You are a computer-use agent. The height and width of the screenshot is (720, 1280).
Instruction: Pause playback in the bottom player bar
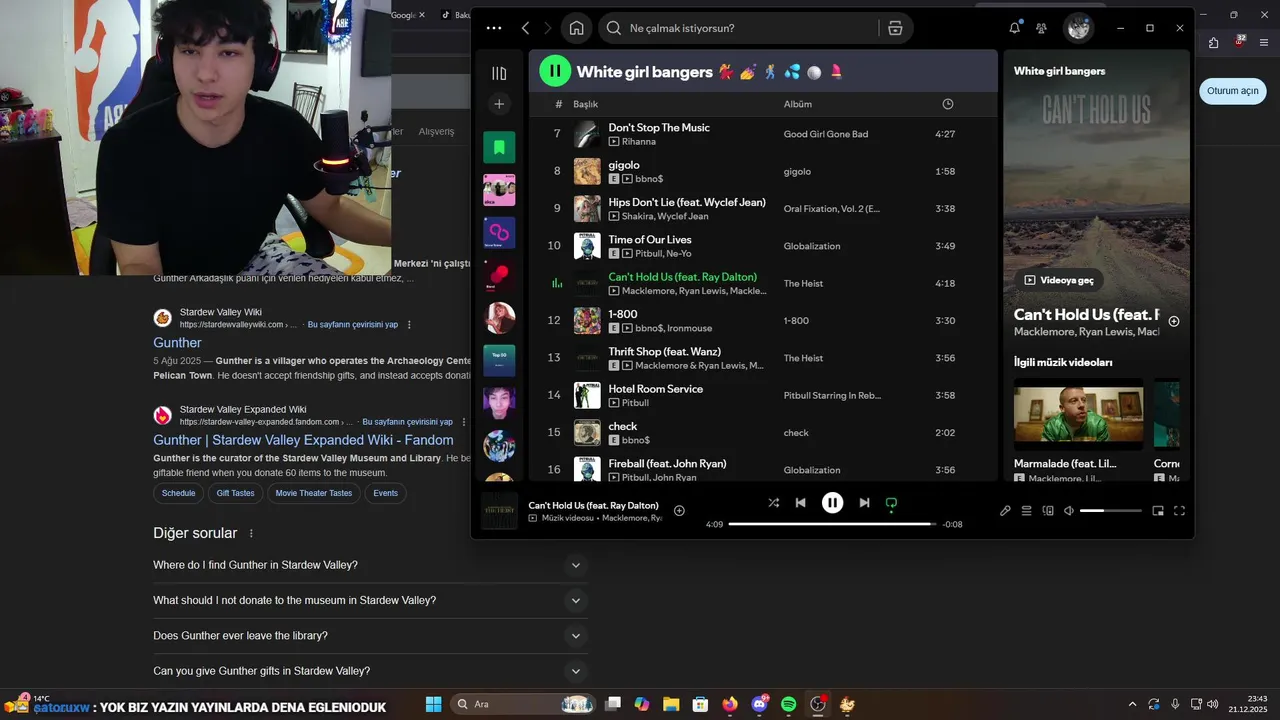pyautogui.click(x=832, y=503)
